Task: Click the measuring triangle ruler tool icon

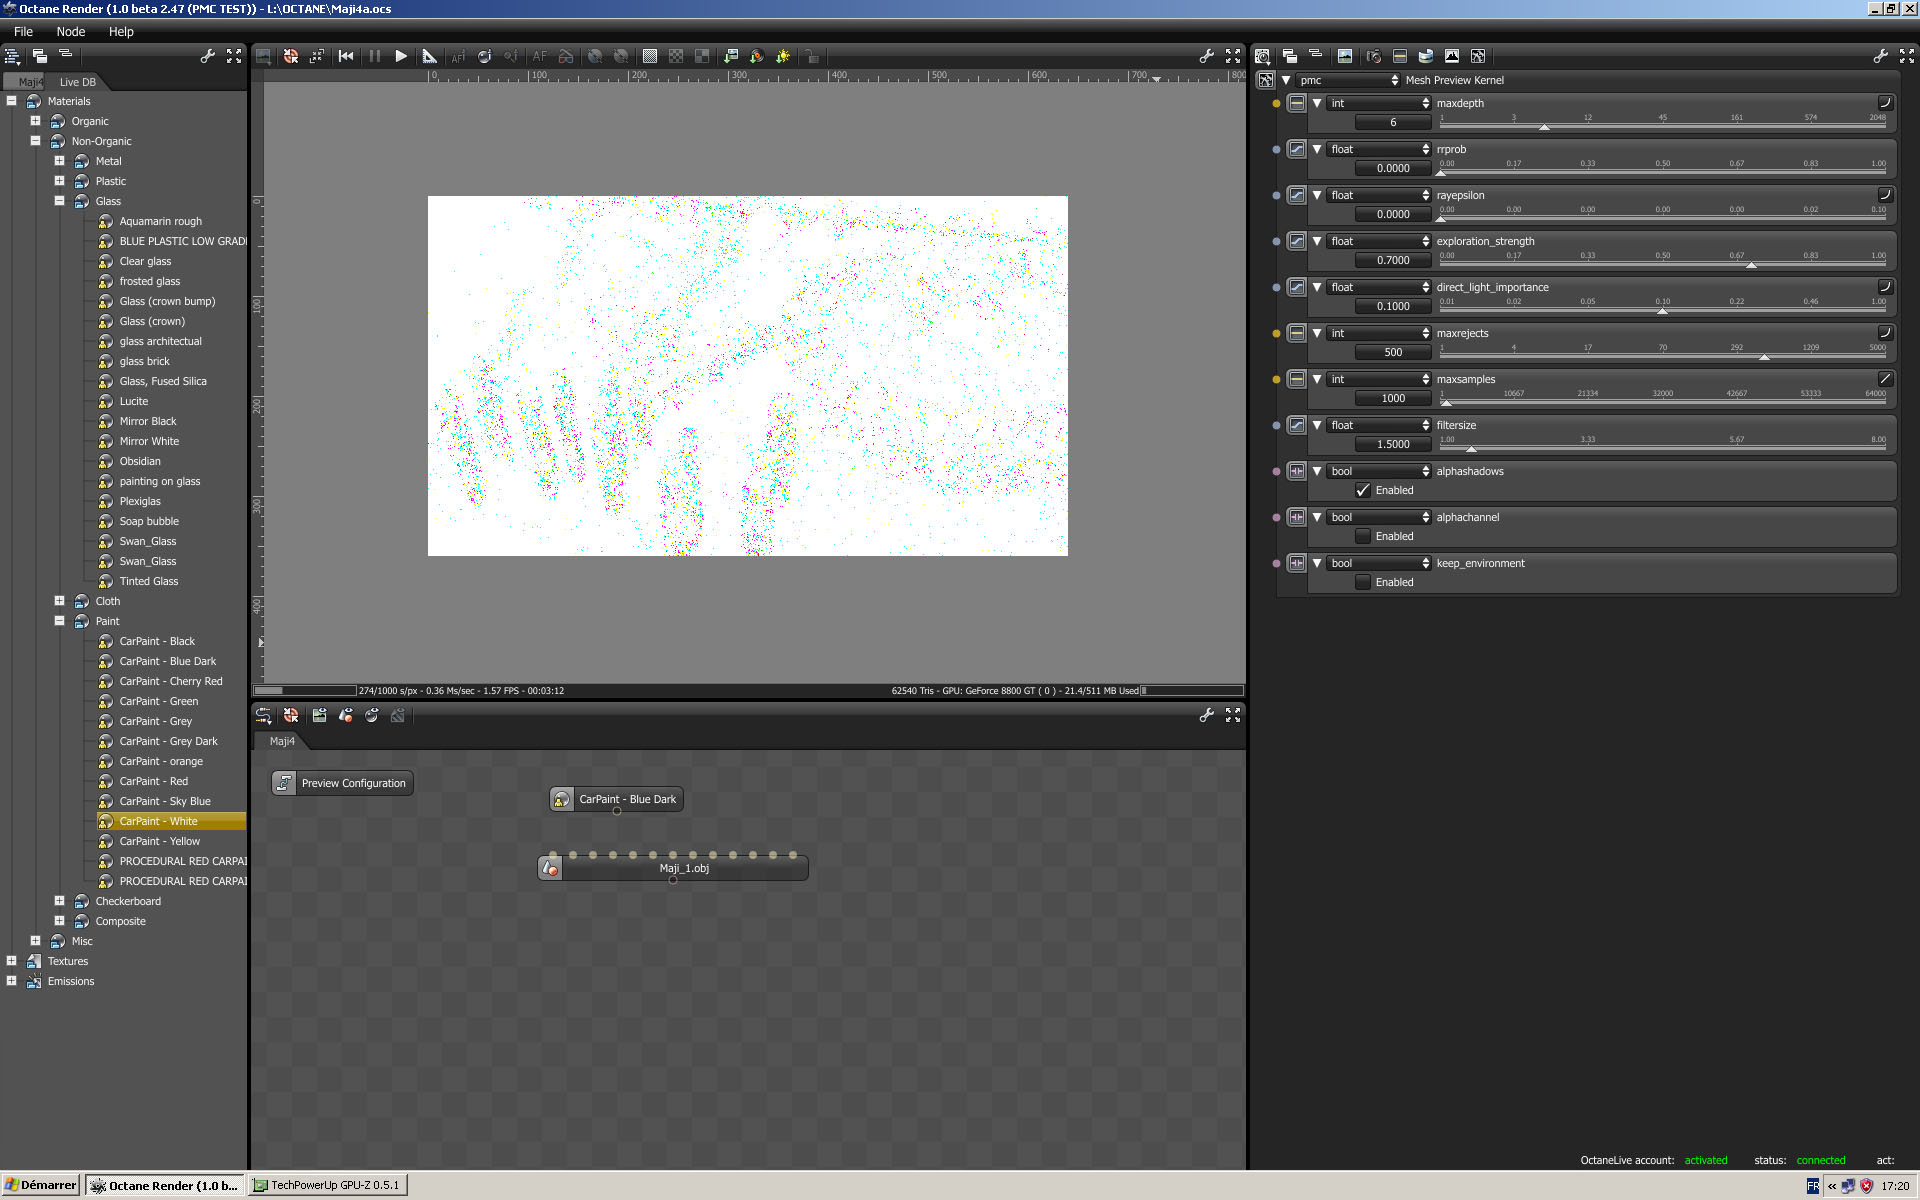Action: pyautogui.click(x=429, y=56)
